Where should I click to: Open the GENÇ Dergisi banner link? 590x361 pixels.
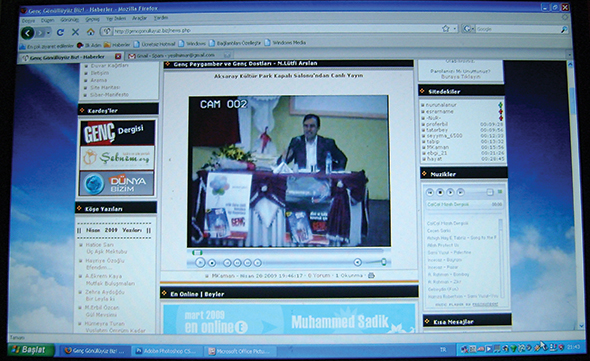117,133
